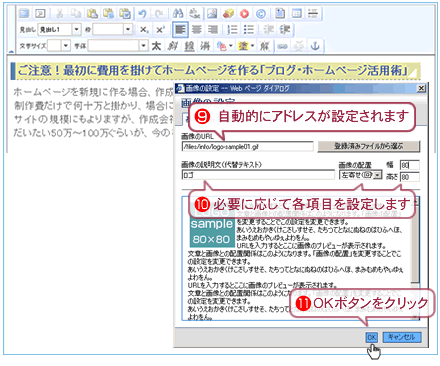This screenshot has width=440, height=366.
Task: Apply subscript formatting
Action: point(144,30)
